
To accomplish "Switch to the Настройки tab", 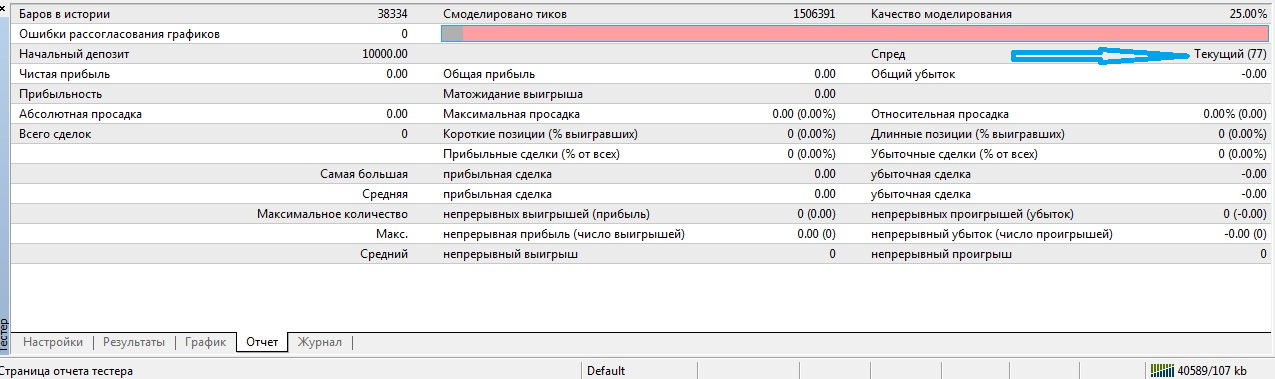I will (53, 342).
